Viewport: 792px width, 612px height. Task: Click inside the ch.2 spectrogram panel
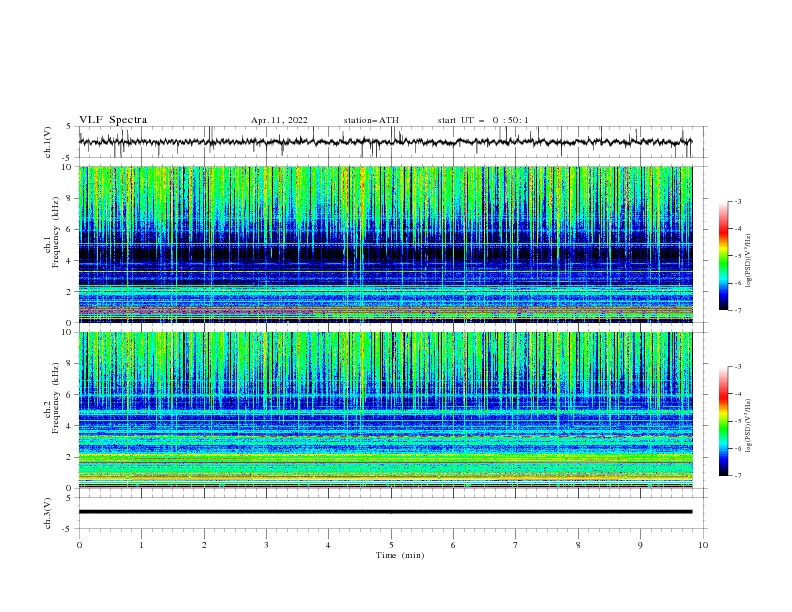pos(385,410)
